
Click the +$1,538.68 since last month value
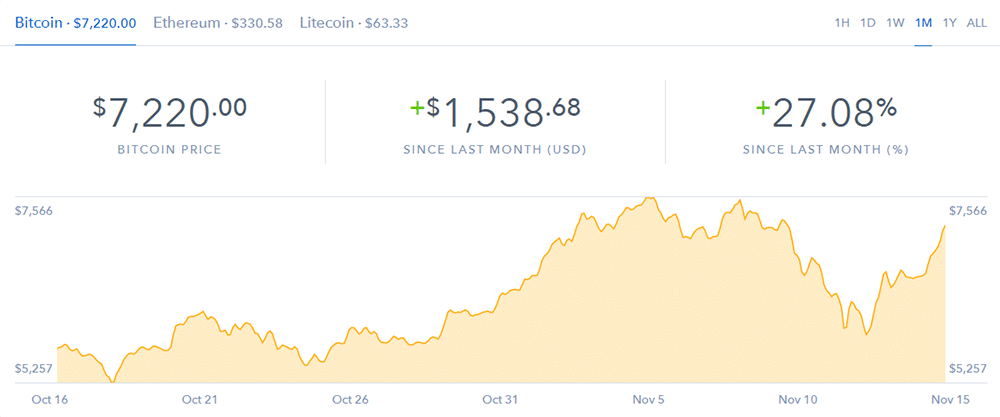pos(495,112)
